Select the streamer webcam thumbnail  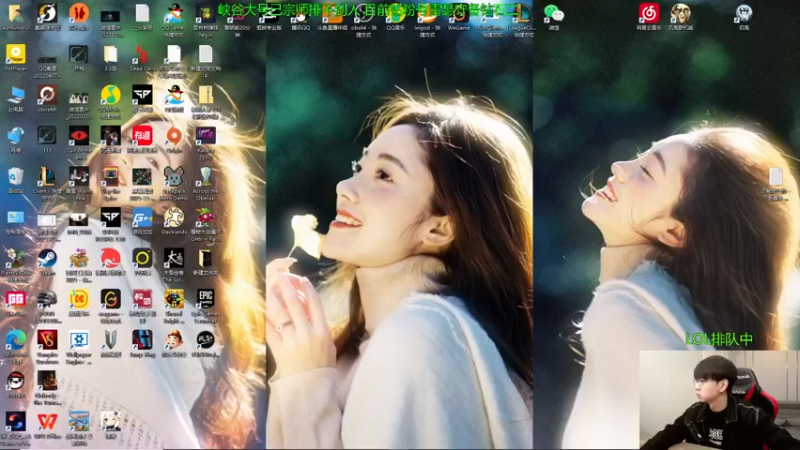(x=719, y=400)
